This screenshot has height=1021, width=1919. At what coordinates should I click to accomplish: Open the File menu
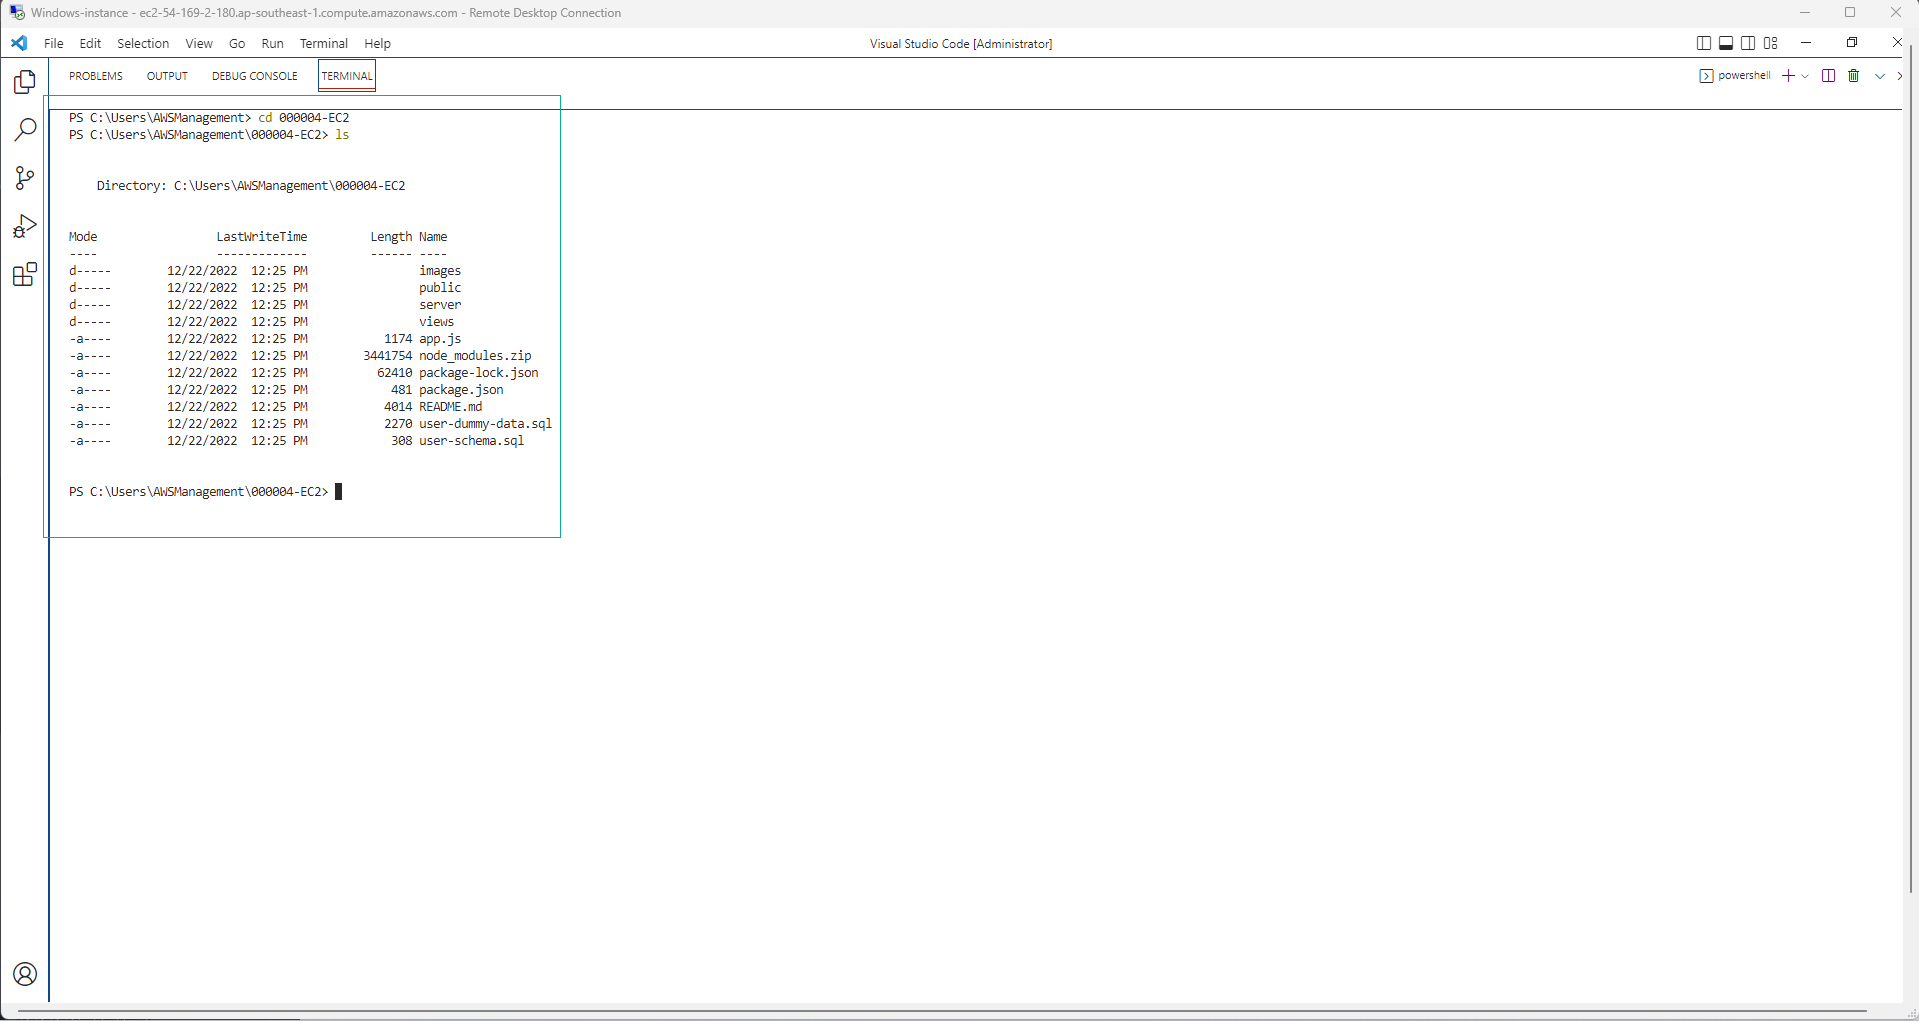click(54, 43)
